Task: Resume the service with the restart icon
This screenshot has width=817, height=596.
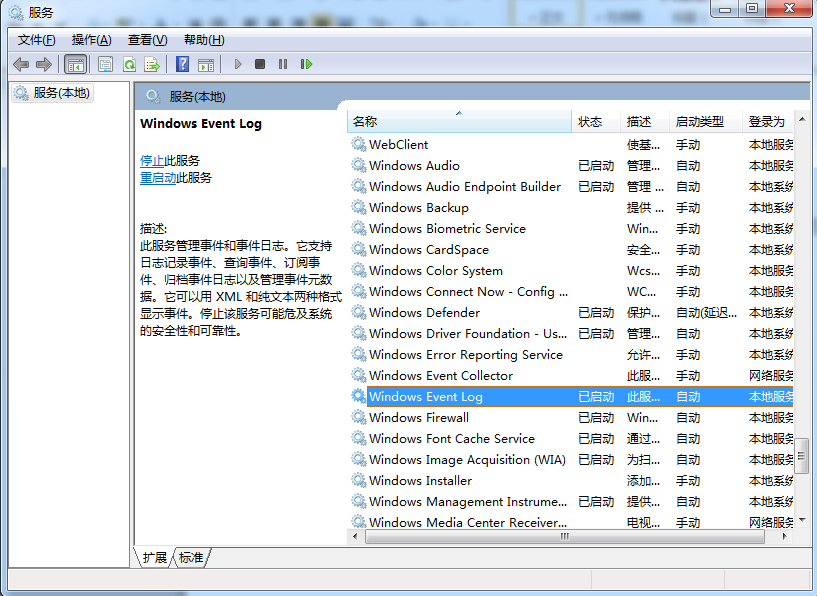Action: [x=306, y=64]
